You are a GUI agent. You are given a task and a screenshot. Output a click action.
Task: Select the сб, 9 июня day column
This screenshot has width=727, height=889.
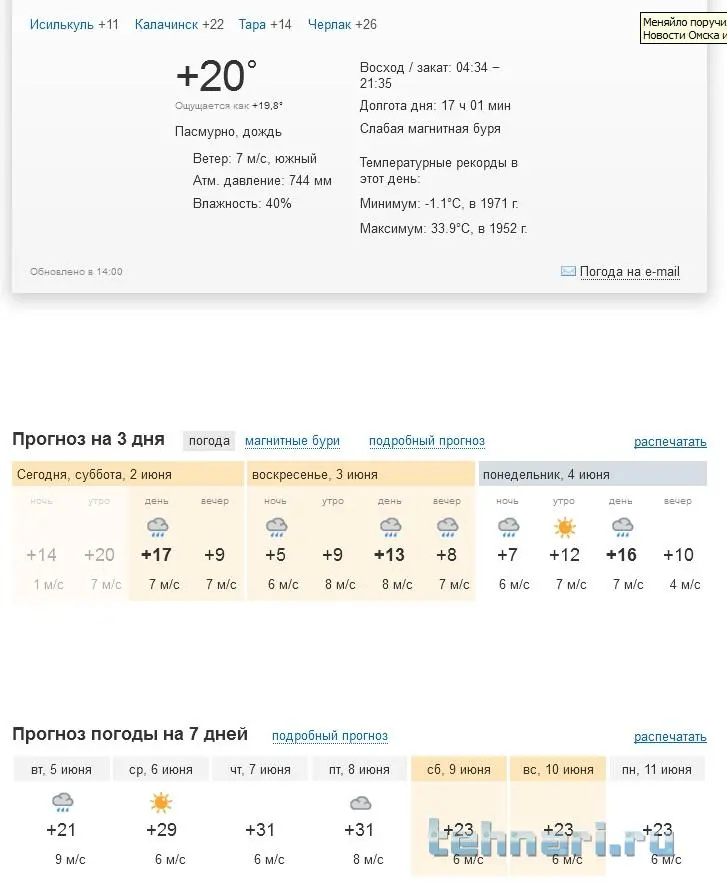pos(459,769)
